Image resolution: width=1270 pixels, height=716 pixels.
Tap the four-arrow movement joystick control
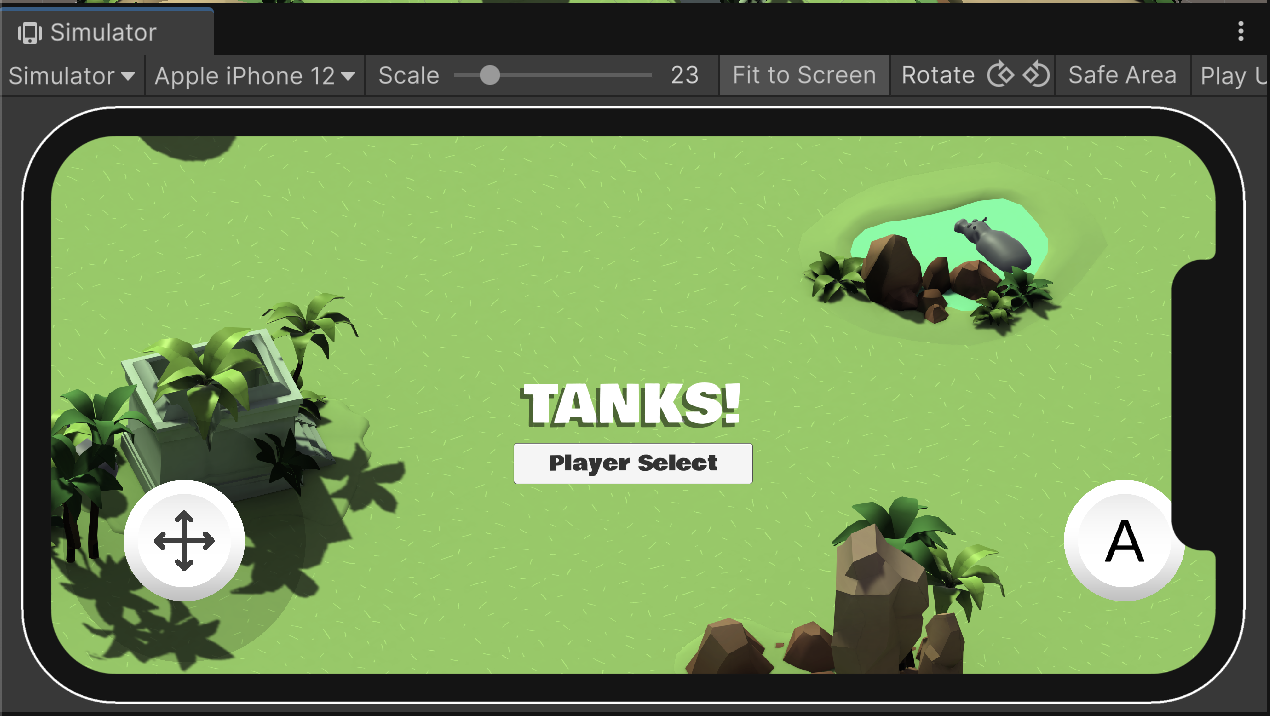pos(183,541)
